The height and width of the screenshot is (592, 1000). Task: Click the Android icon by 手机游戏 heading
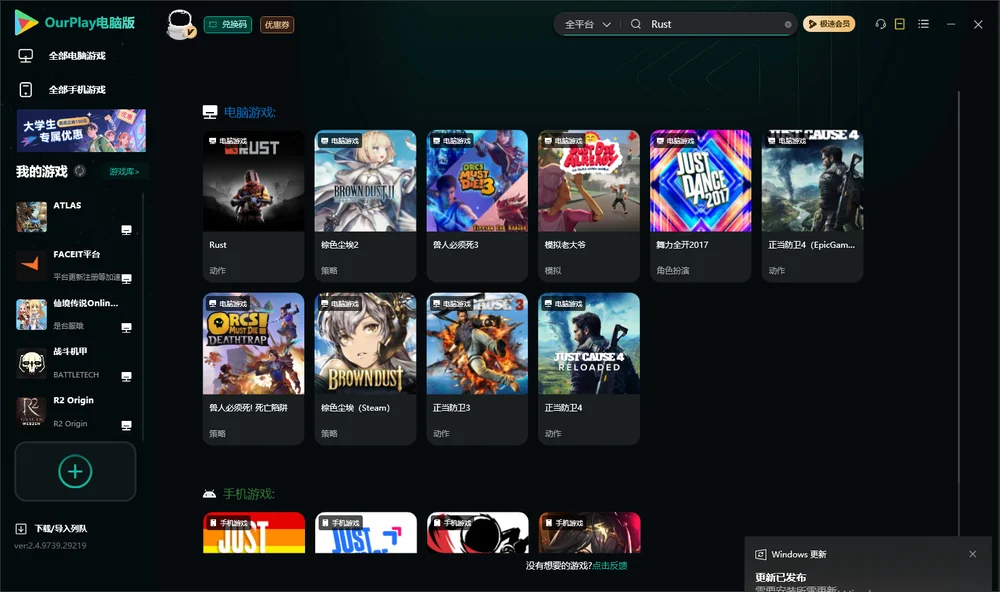click(x=209, y=494)
